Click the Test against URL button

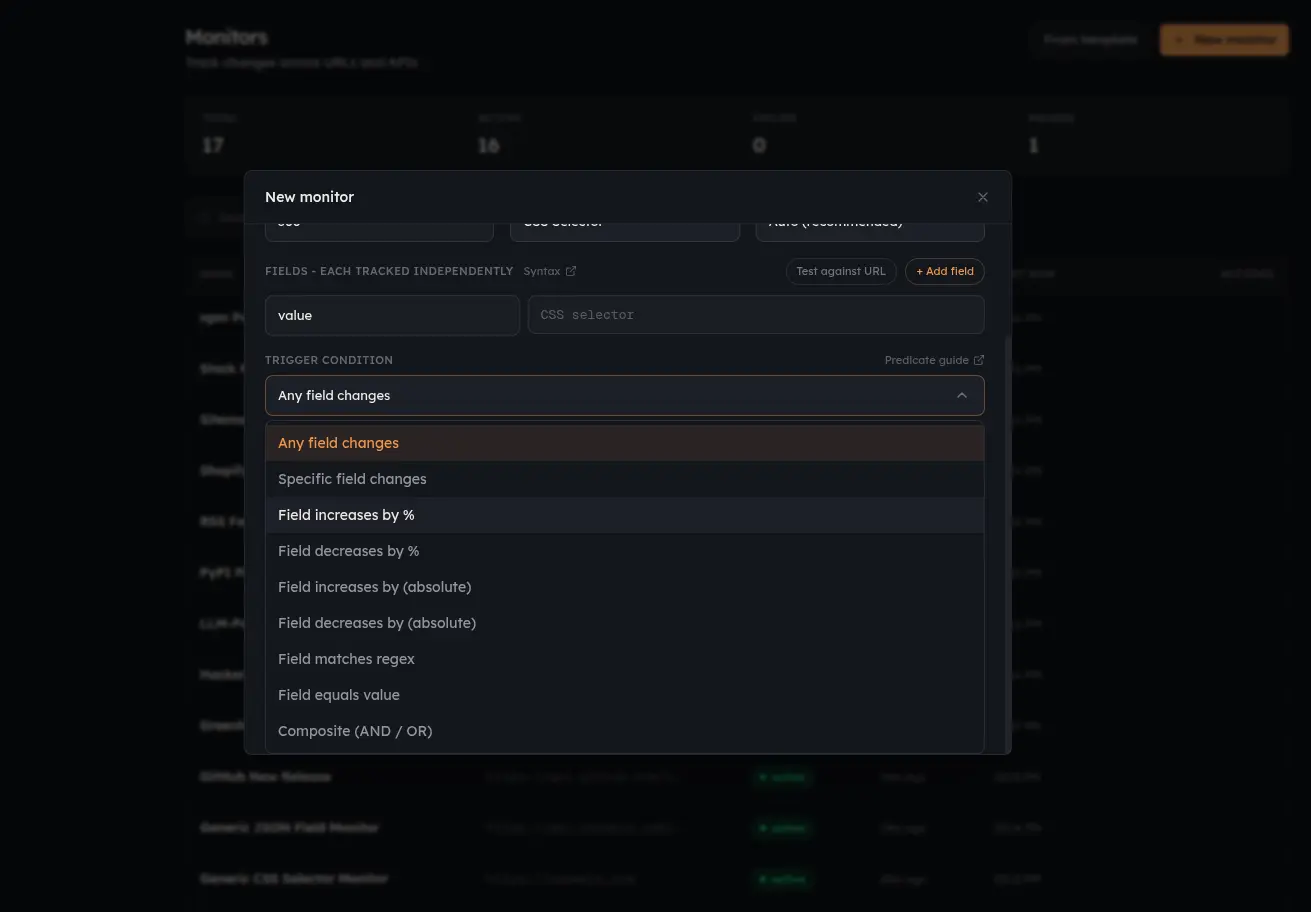tap(841, 271)
